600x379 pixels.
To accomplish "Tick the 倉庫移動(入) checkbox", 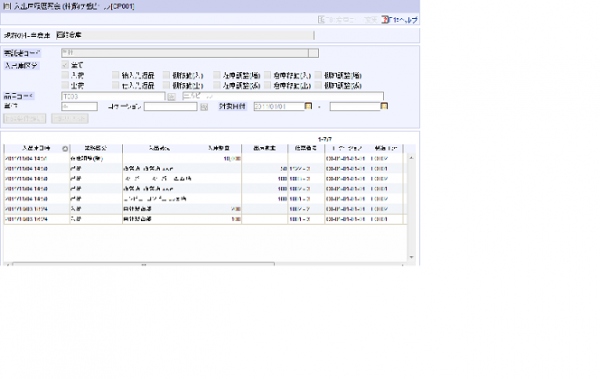I will [267, 75].
